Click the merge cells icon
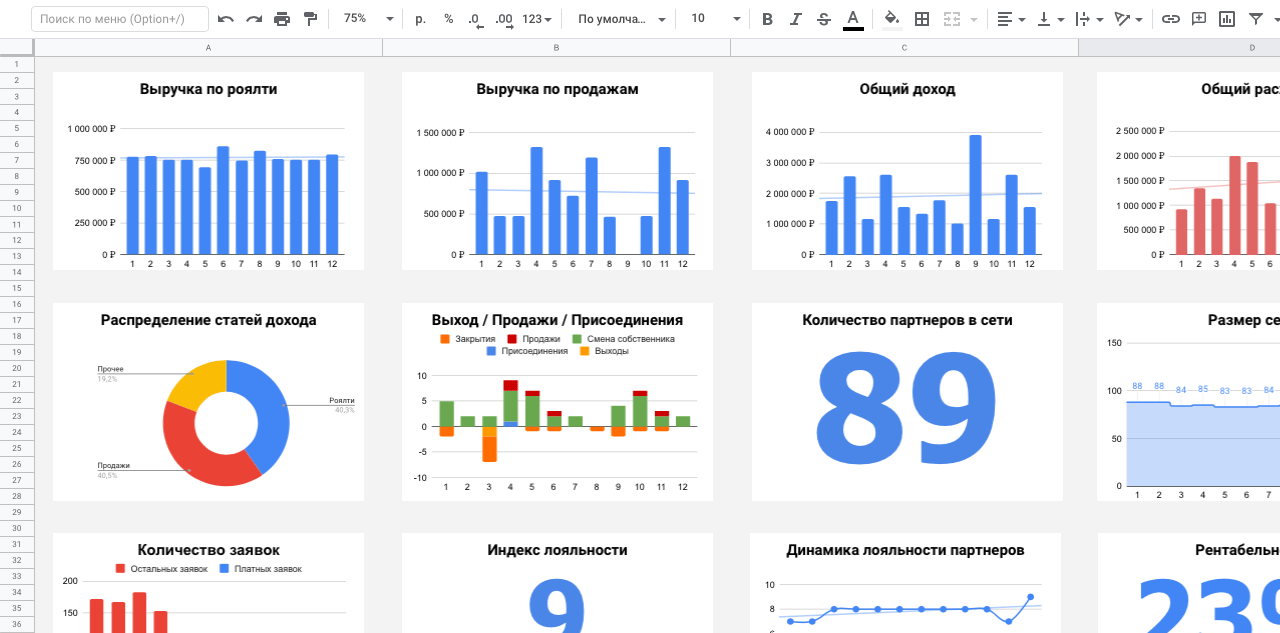Screen dimensions: 1280x633 pyautogui.click(x=951, y=19)
